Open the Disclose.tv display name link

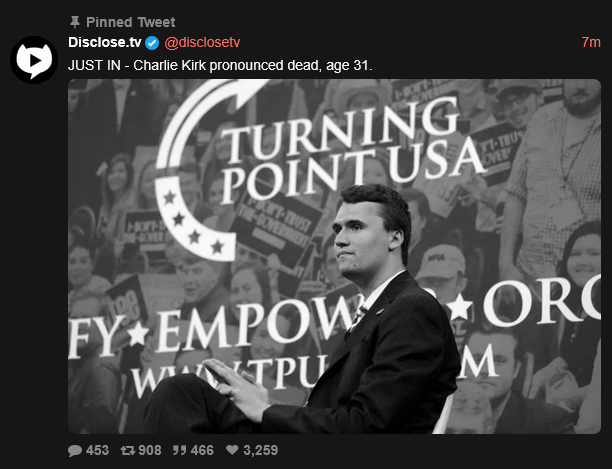(105, 42)
